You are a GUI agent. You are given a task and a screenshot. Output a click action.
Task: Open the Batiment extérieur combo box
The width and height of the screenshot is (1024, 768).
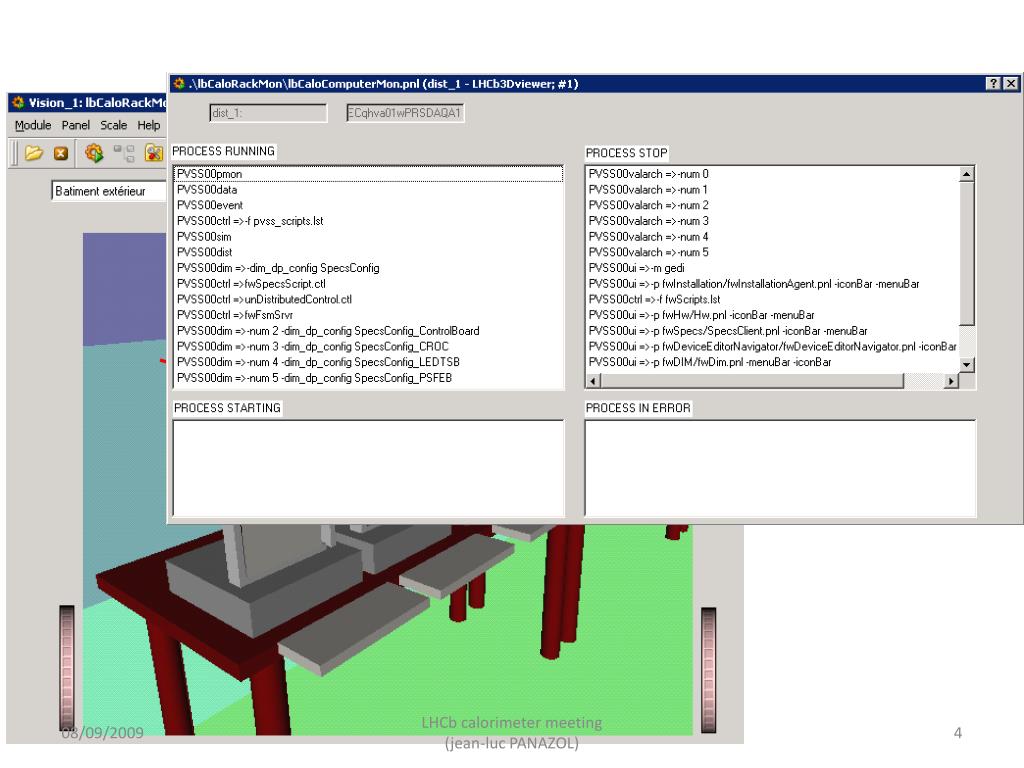point(109,191)
